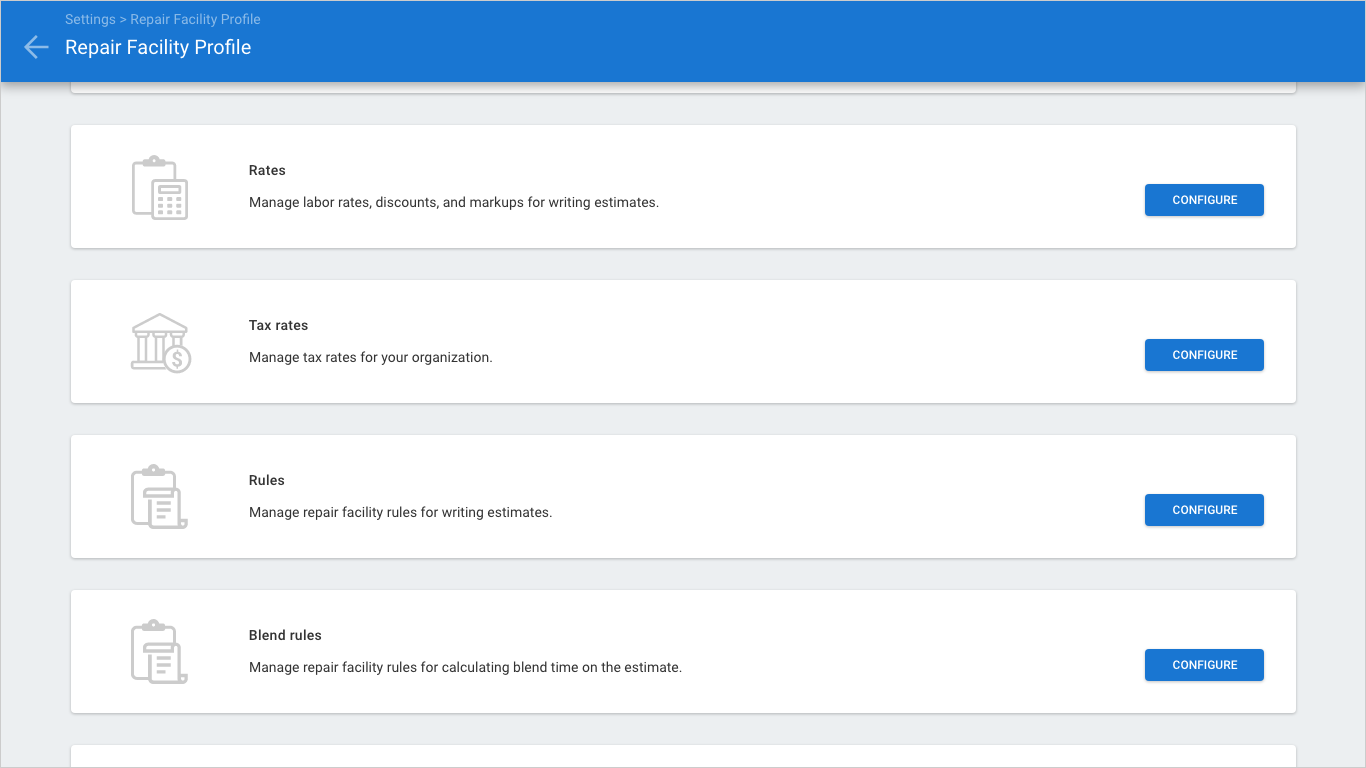1366x768 pixels.
Task: Configure Blend rules settings
Action: [x=1204, y=665]
